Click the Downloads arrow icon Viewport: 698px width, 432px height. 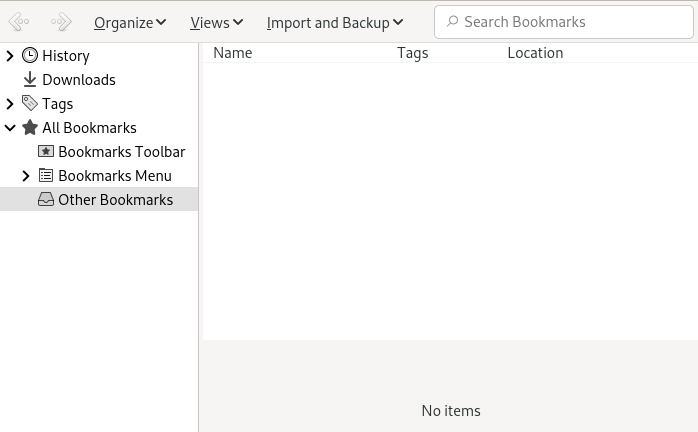(30, 80)
